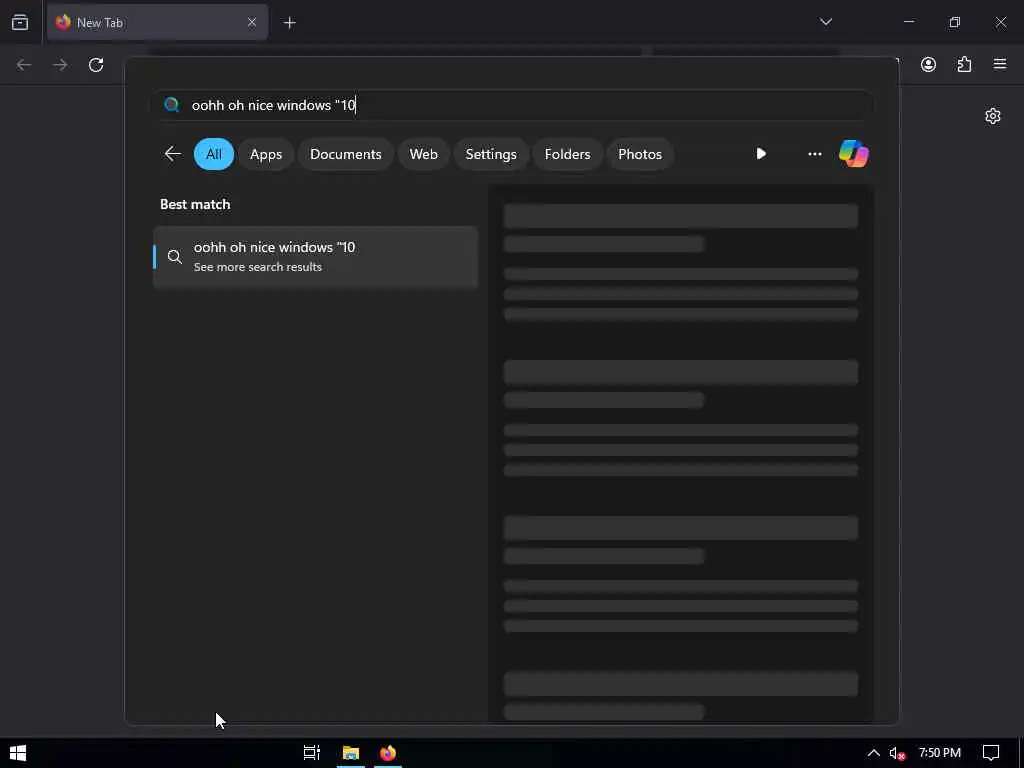This screenshot has height=768, width=1024.
Task: Open Copilot from the search panel
Action: click(x=854, y=154)
